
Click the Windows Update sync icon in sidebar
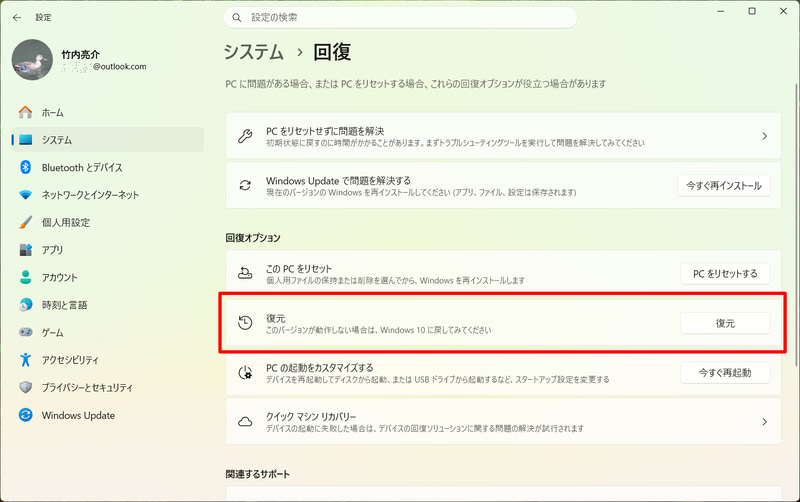pyautogui.click(x=26, y=415)
